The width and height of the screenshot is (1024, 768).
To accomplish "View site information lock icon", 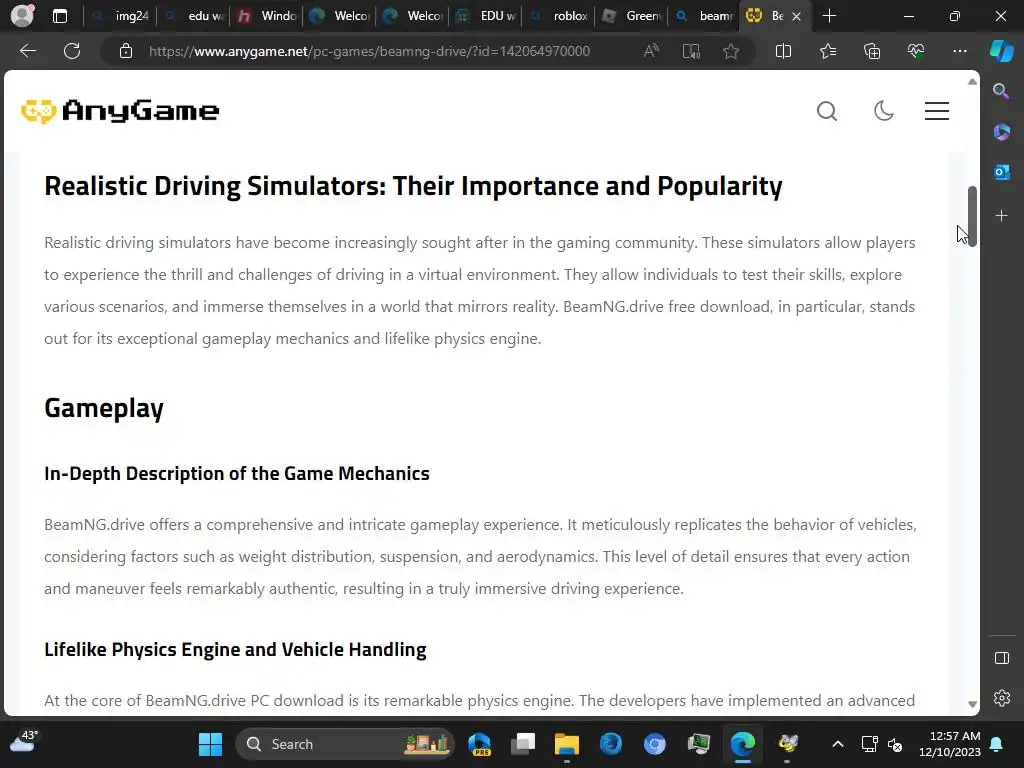I will click(x=126, y=51).
